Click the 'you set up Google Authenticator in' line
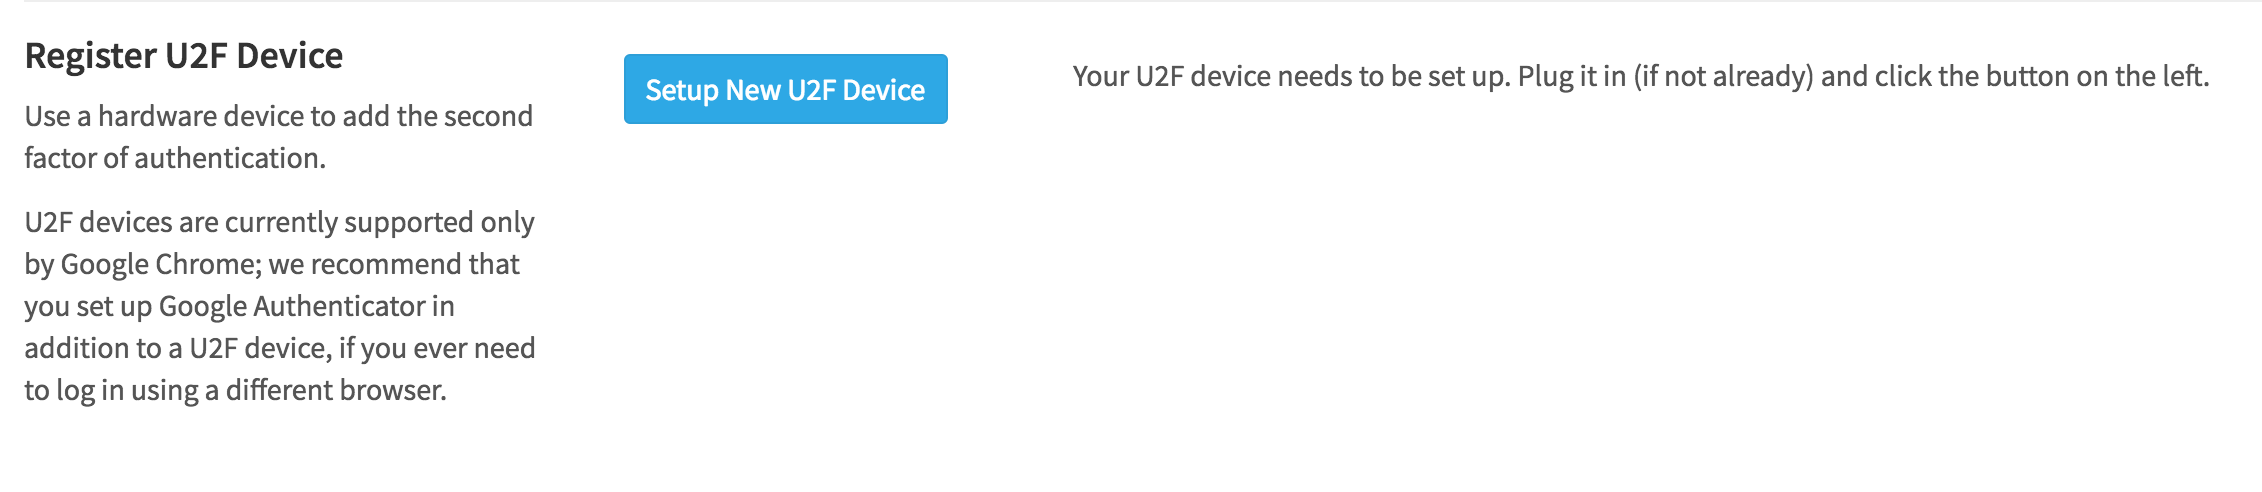 point(240,306)
